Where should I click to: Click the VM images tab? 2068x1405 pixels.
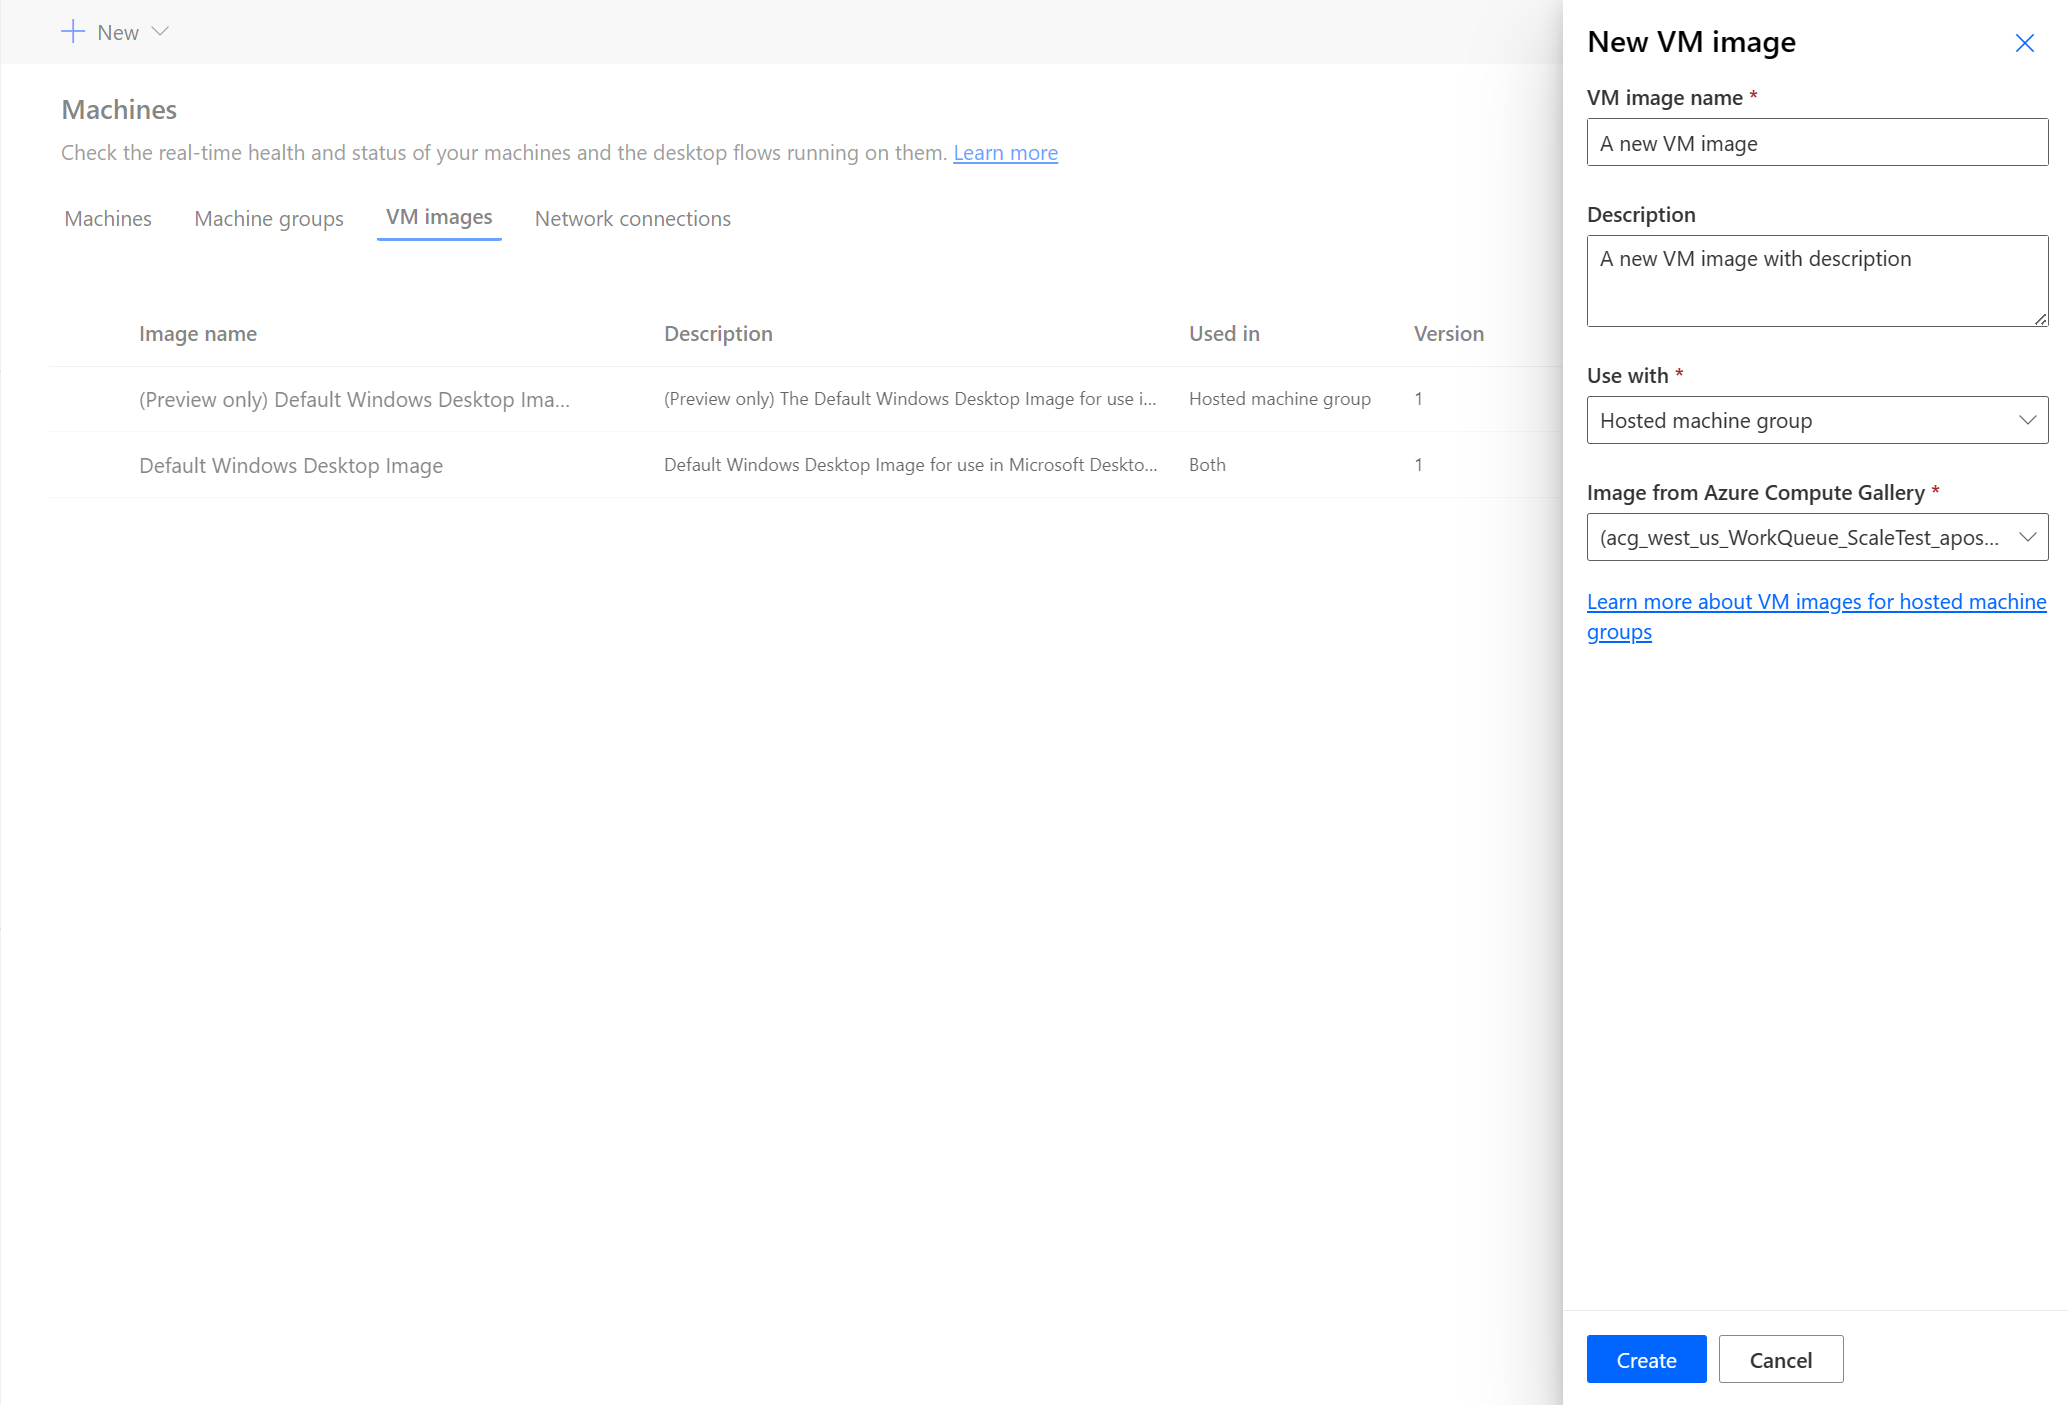click(437, 218)
